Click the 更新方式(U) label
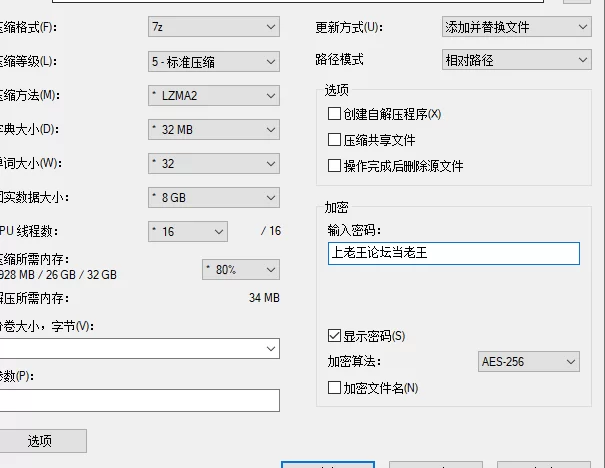The image size is (605, 468). click(x=349, y=27)
